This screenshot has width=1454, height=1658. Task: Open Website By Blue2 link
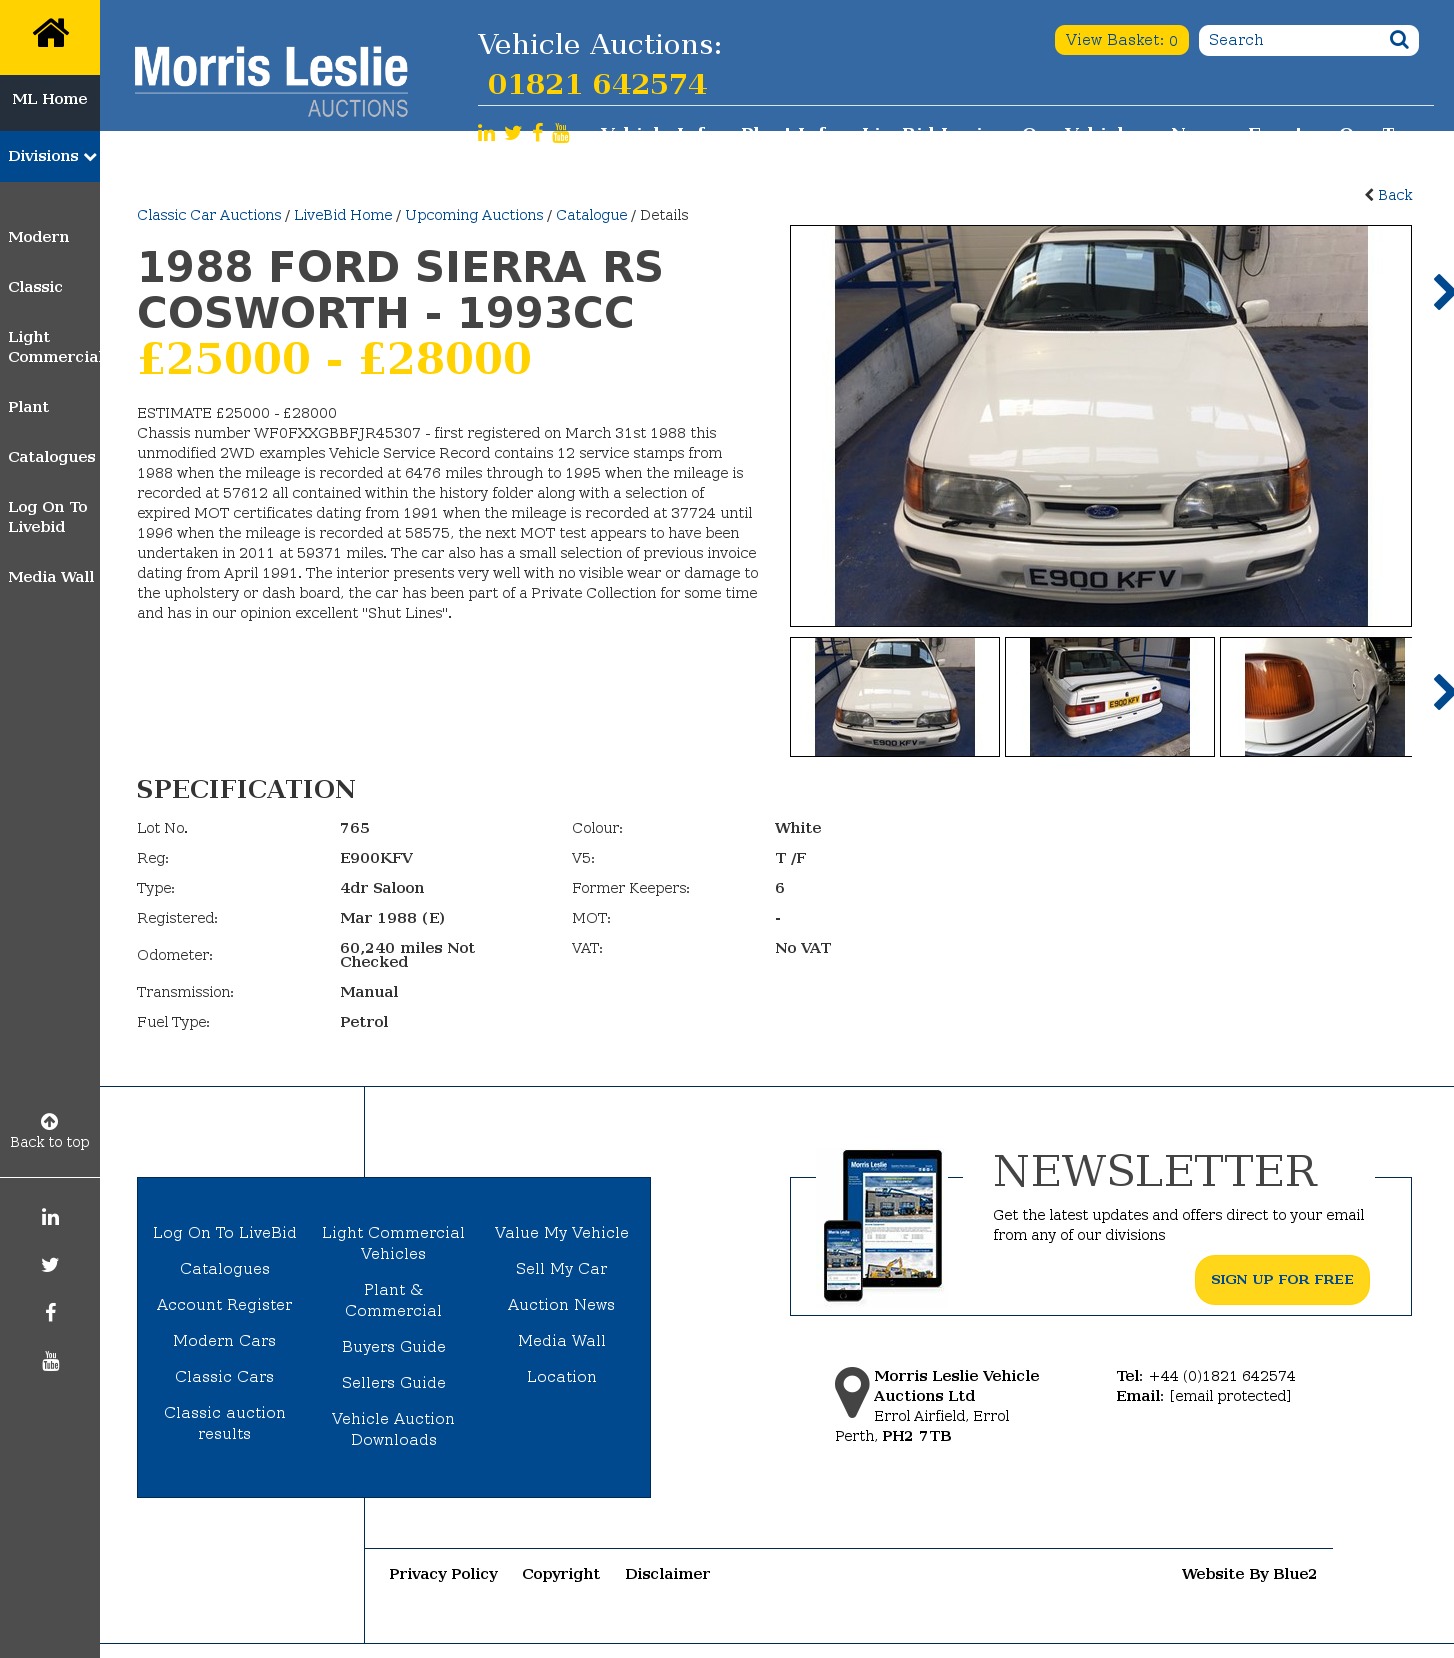[1249, 1574]
